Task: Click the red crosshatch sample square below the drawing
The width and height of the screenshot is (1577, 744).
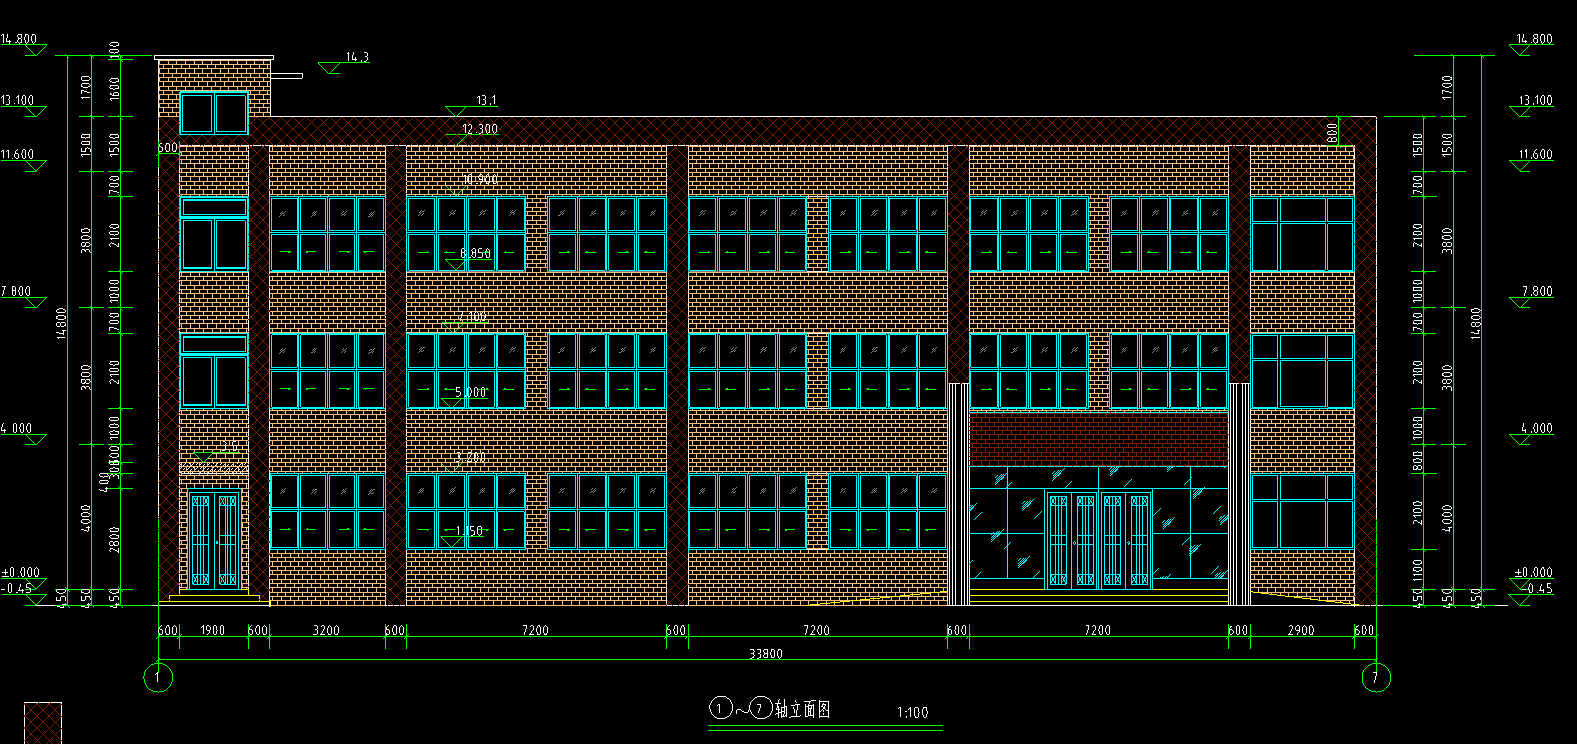Action: 42,722
